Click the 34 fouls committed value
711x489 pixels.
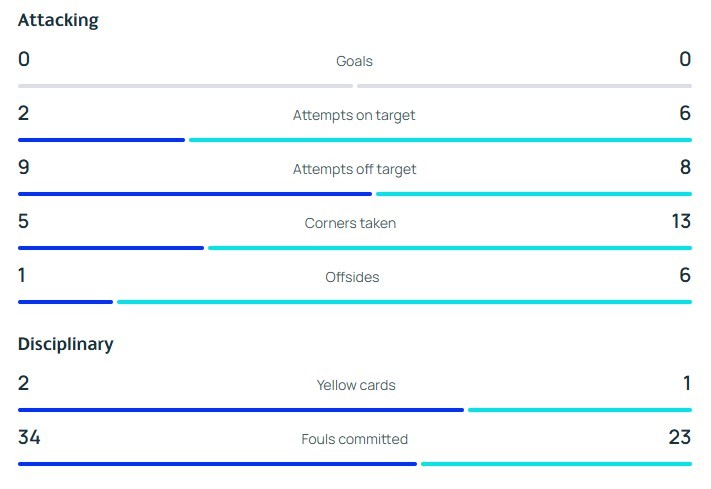[x=29, y=437]
